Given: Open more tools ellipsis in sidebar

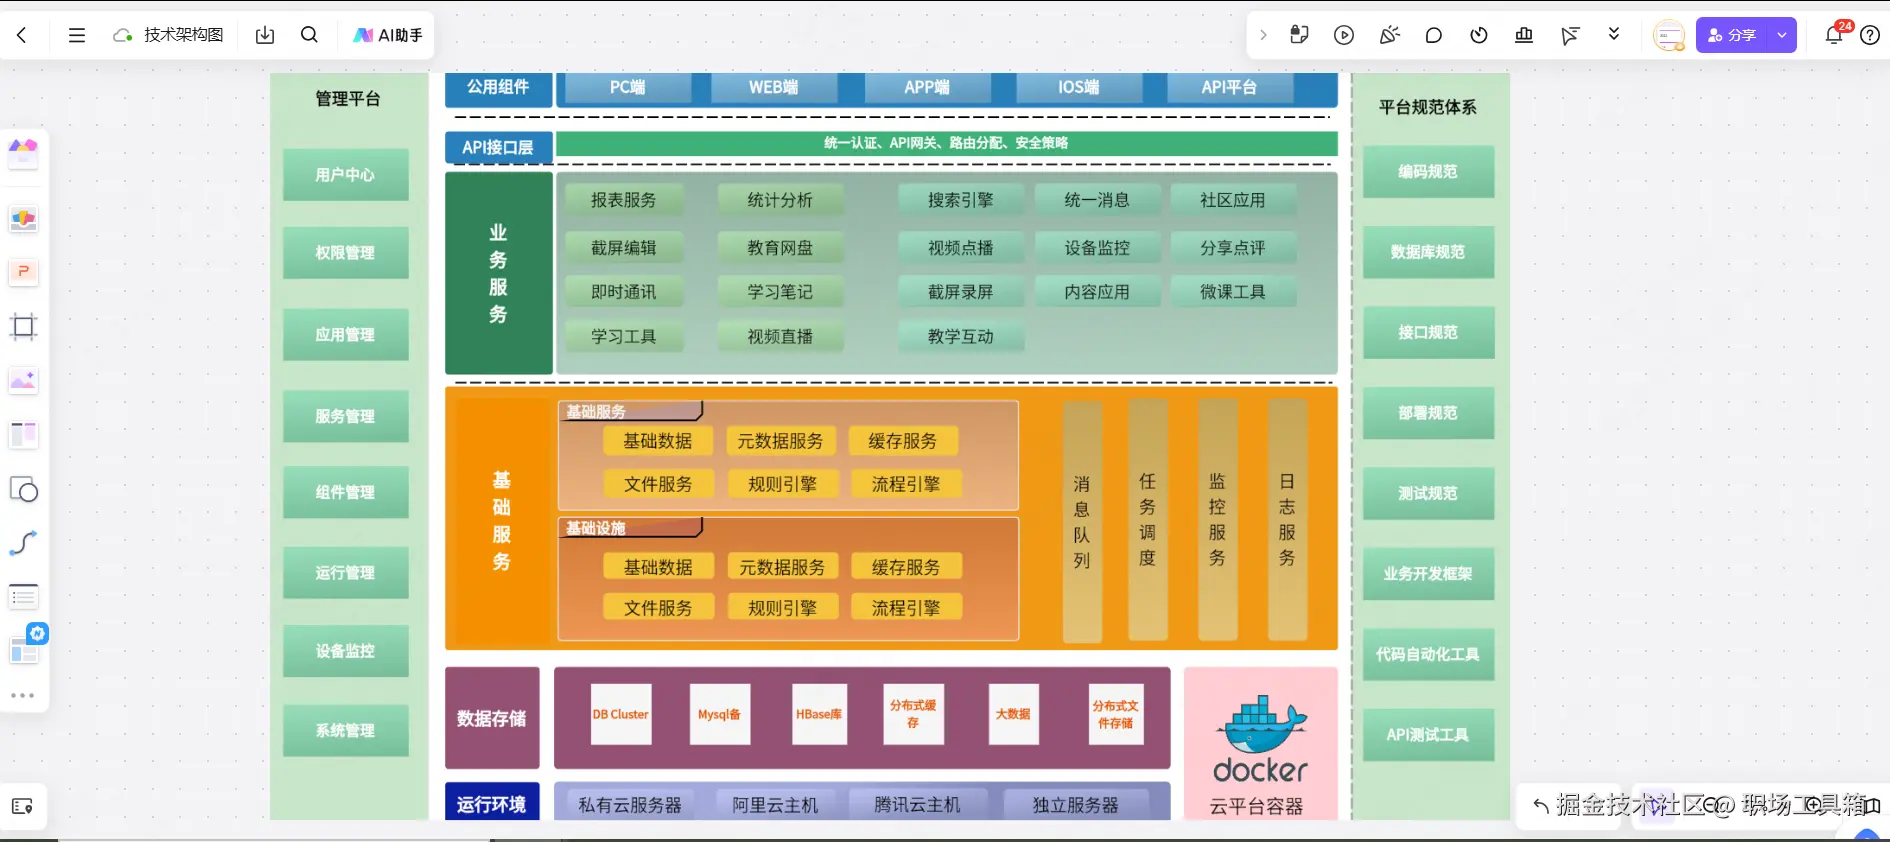Looking at the screenshot, I should coord(23,695).
